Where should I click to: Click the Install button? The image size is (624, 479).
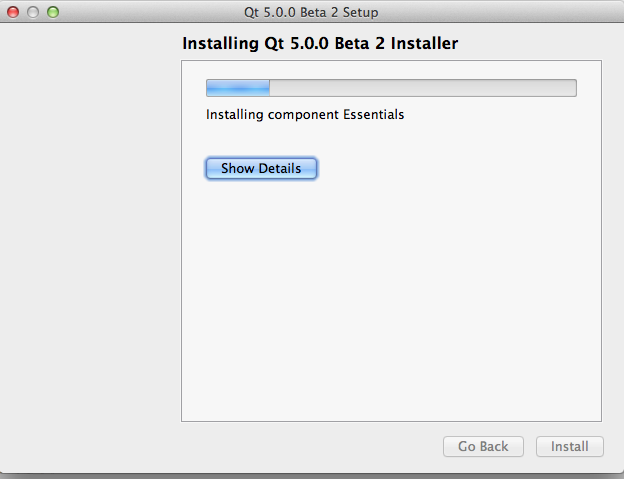tap(570, 447)
